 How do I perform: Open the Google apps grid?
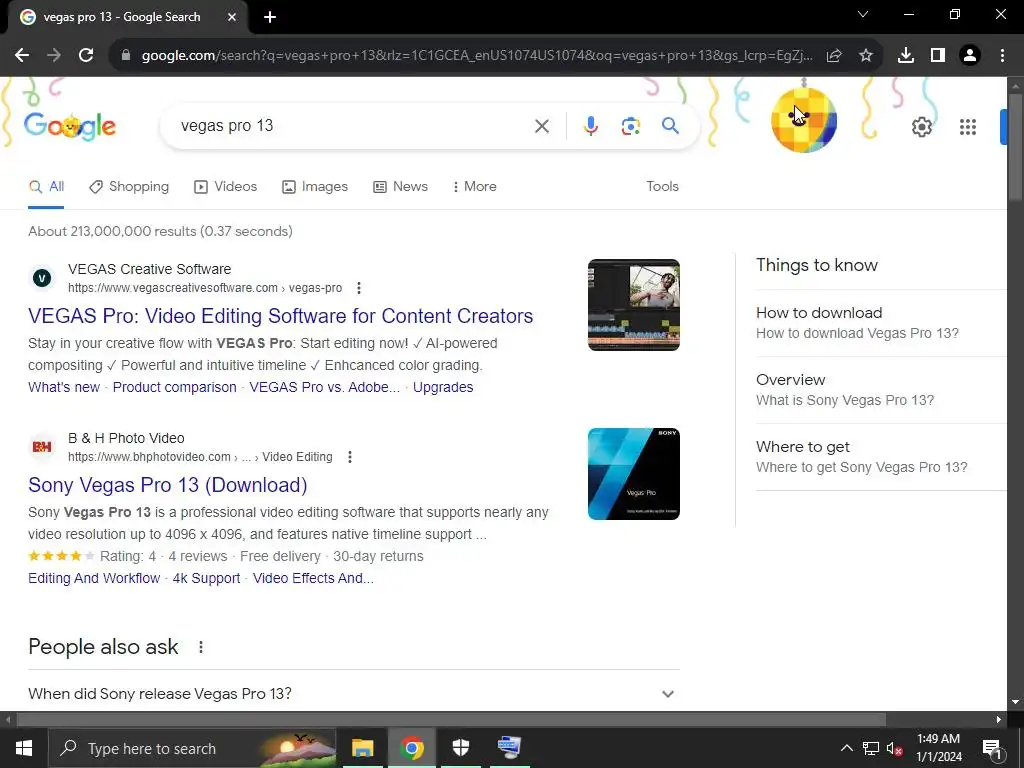click(x=968, y=127)
